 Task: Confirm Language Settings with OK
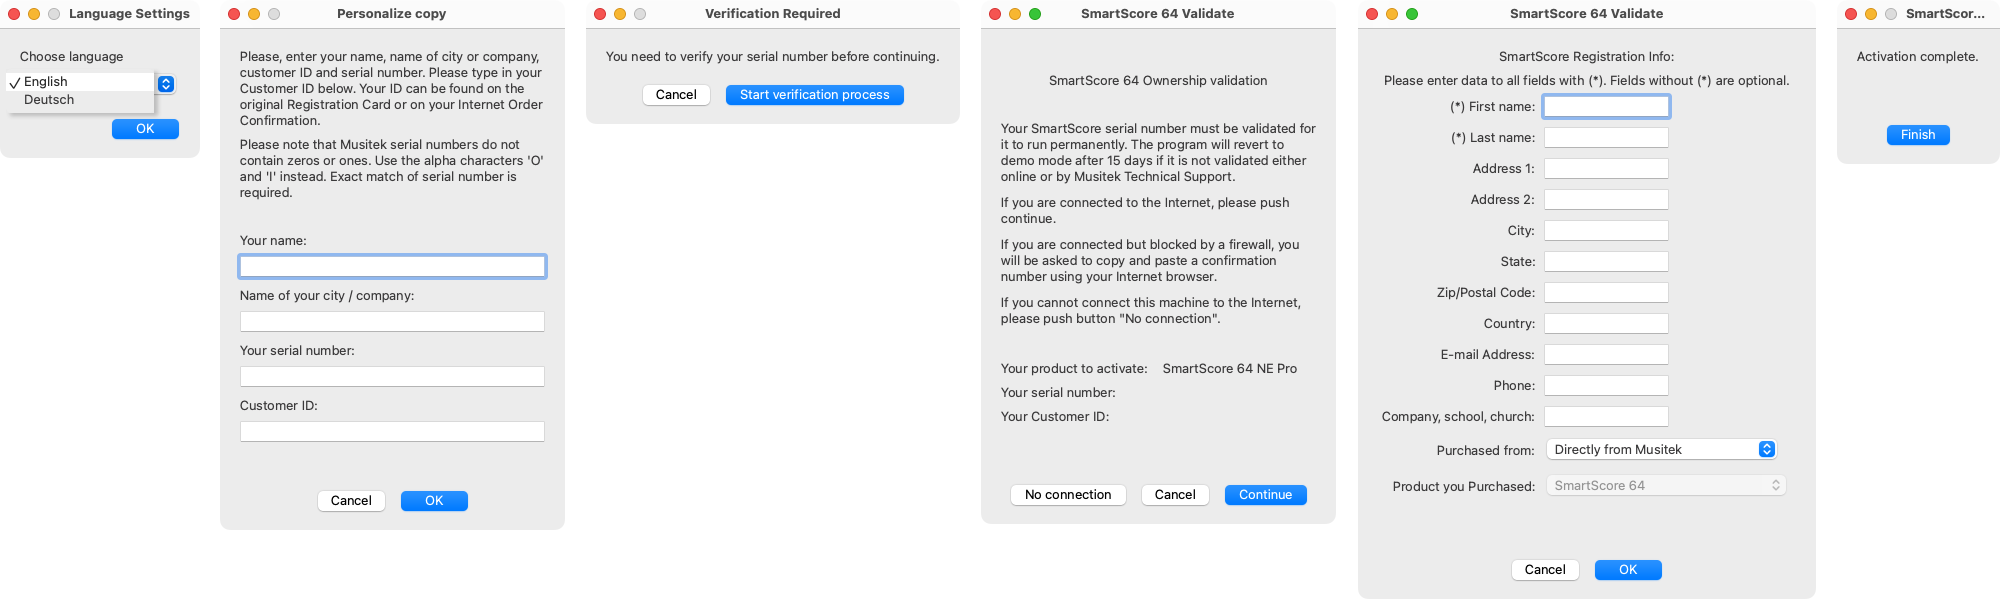145,129
